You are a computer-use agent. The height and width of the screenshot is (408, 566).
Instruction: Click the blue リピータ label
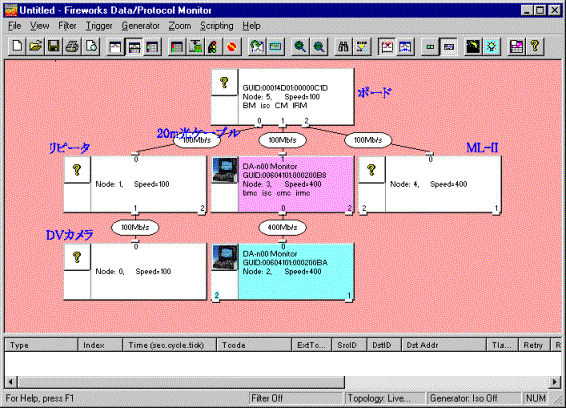(69, 148)
